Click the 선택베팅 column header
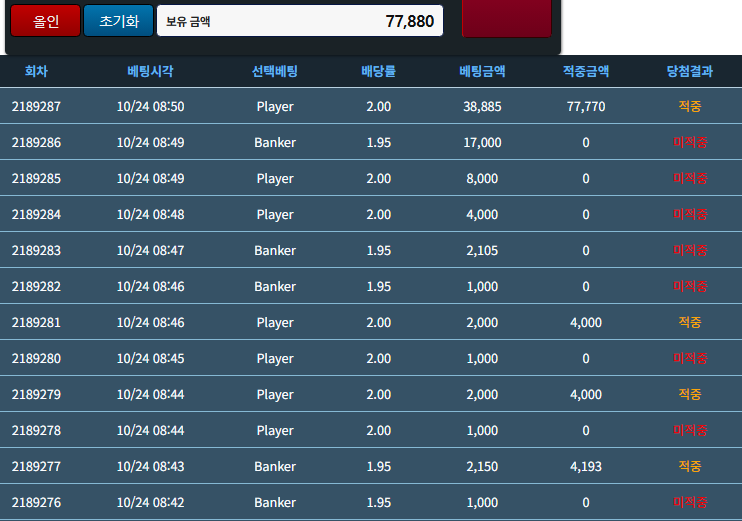The width and height of the screenshot is (742, 521). click(x=274, y=71)
